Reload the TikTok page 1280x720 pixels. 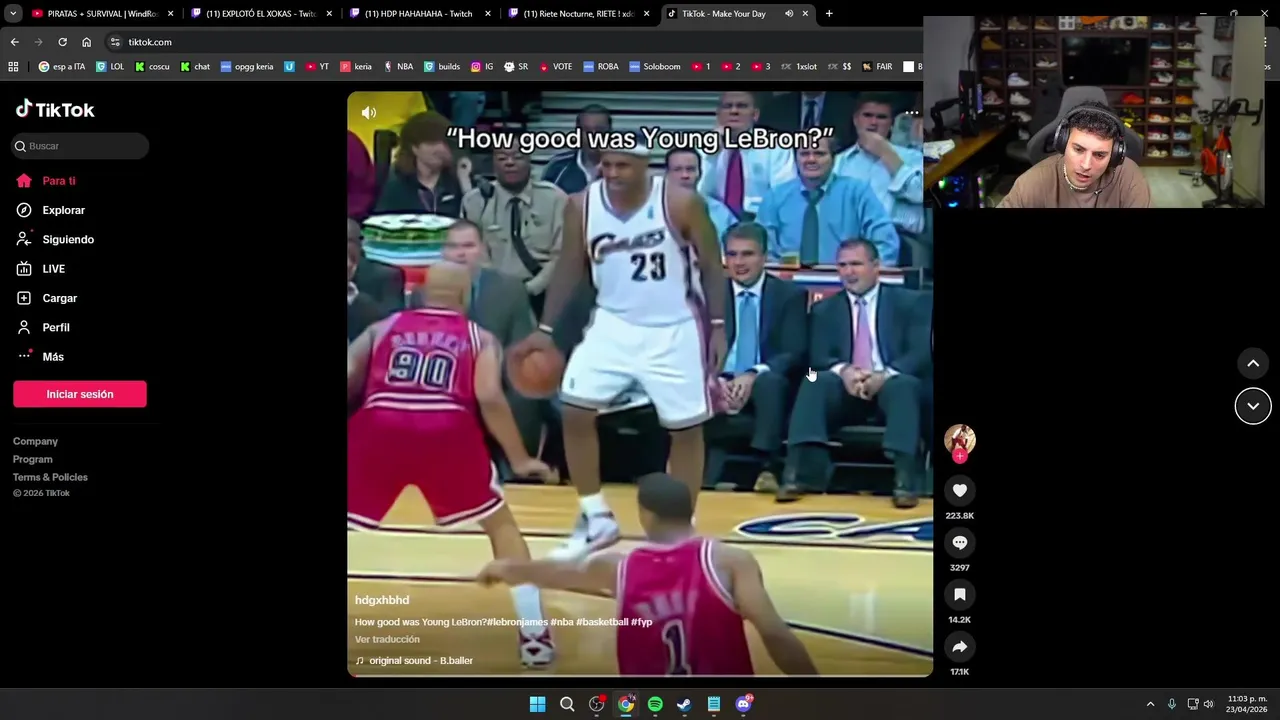pos(62,42)
